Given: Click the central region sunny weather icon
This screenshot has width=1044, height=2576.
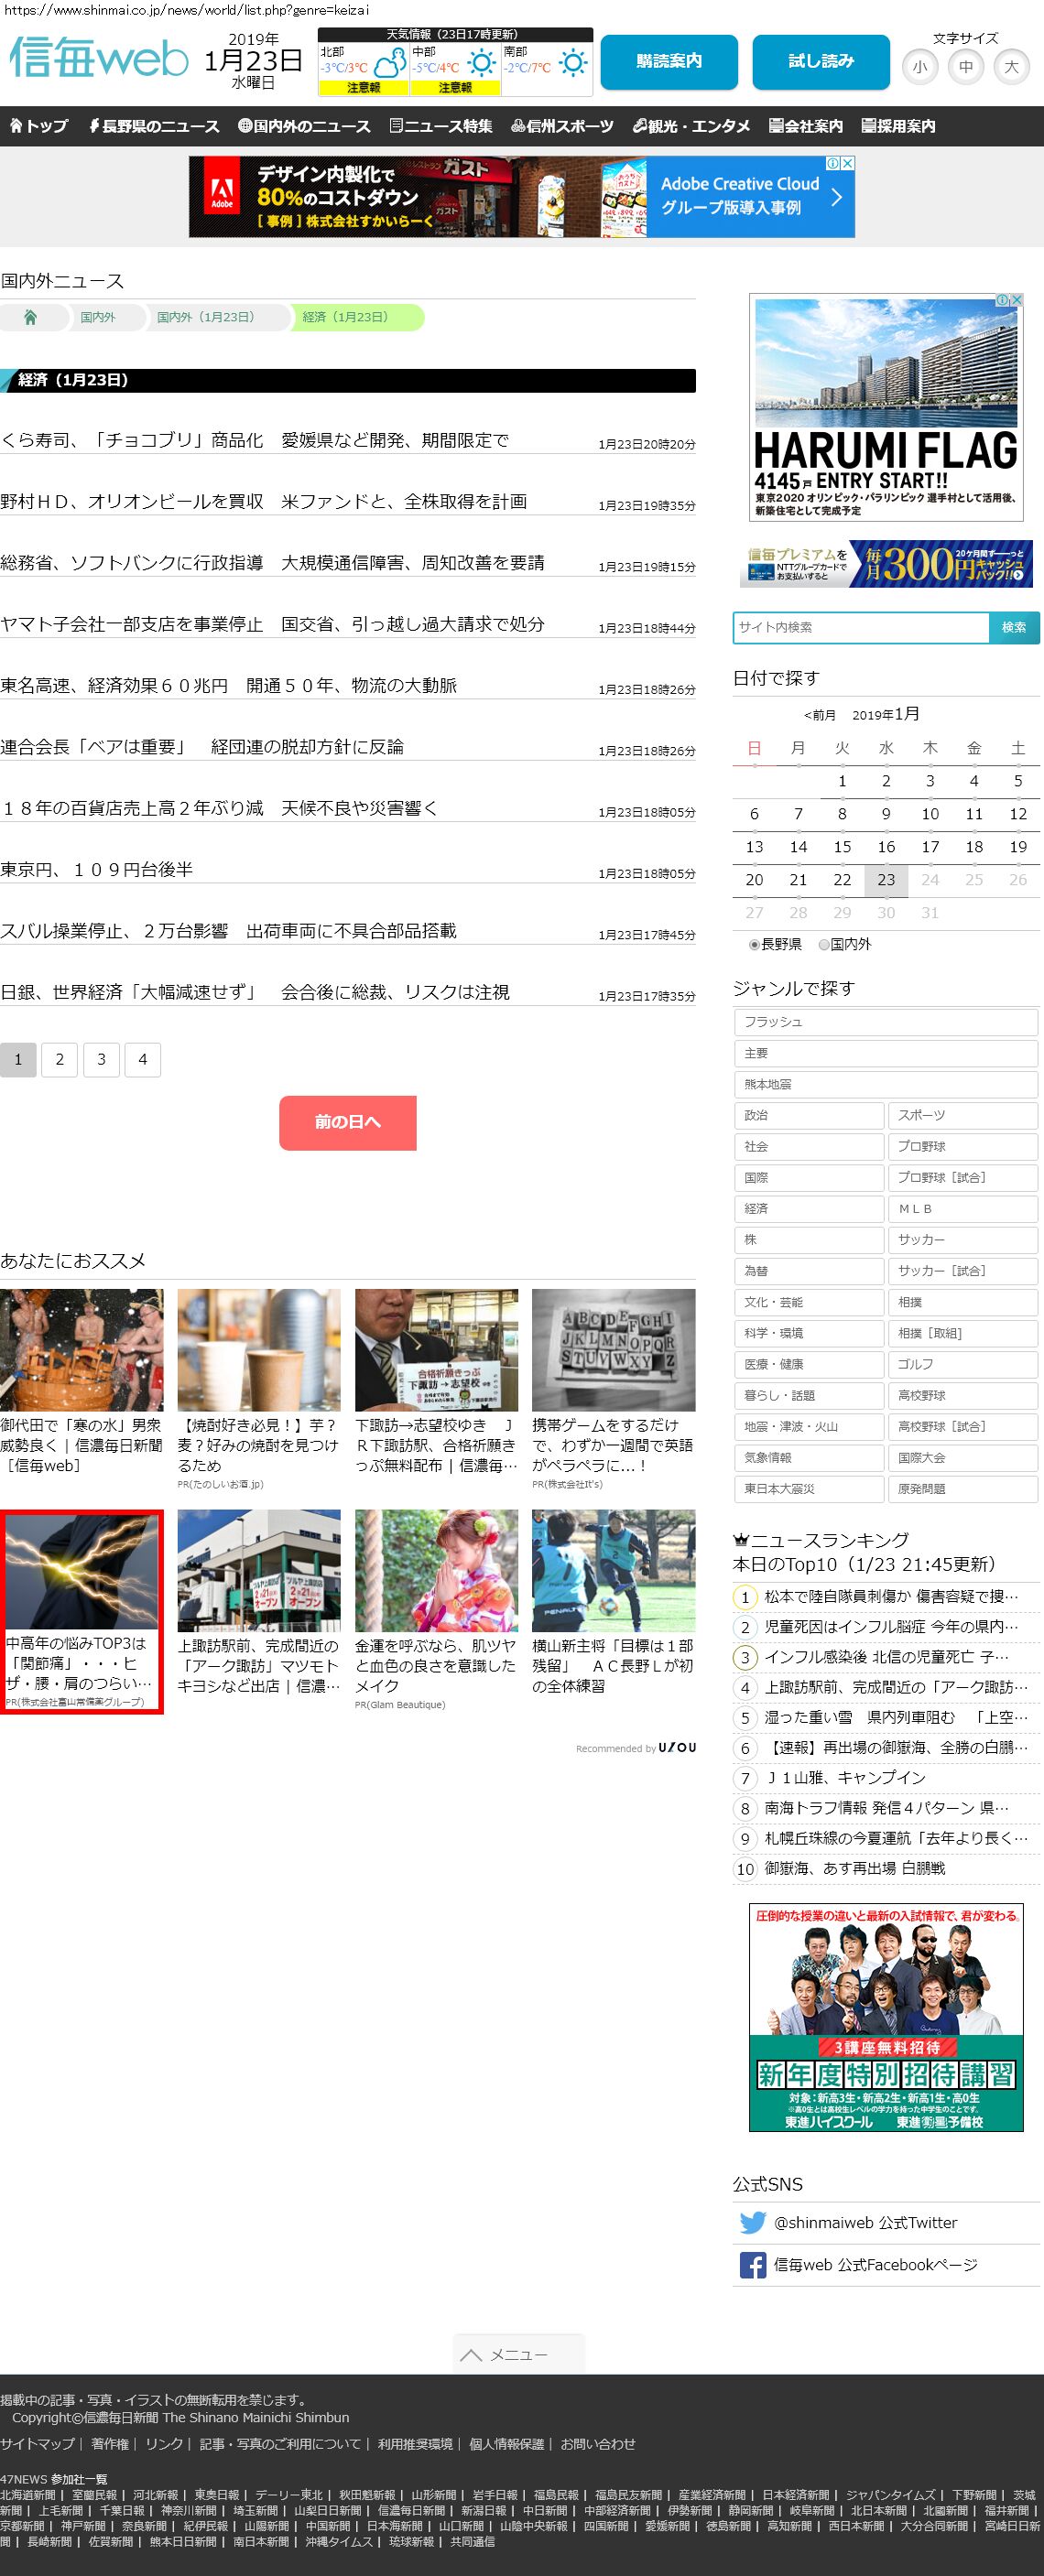Looking at the screenshot, I should [481, 63].
